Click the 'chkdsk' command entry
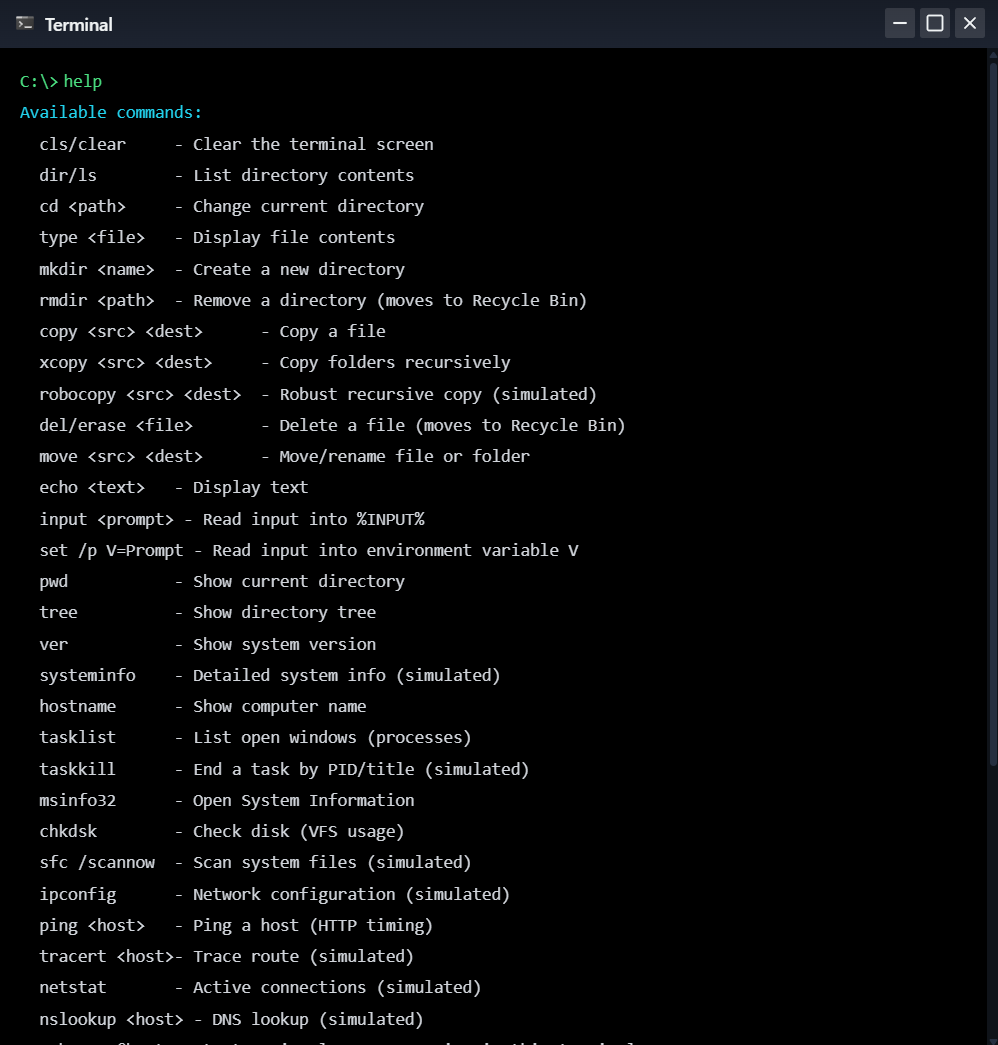 [x=68, y=831]
